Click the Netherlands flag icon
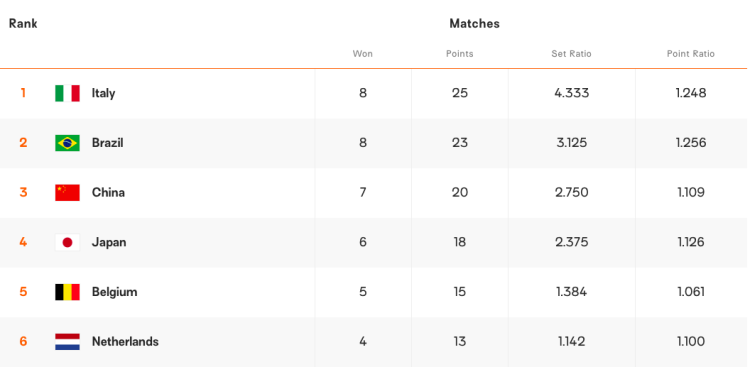The width and height of the screenshot is (750, 367). [x=67, y=342]
